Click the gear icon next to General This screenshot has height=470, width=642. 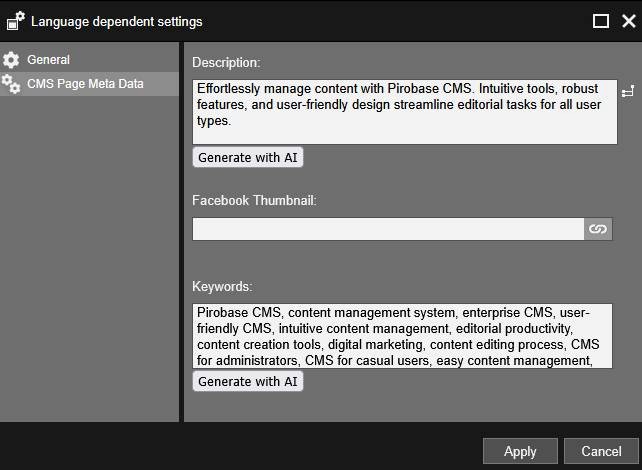click(x=11, y=60)
